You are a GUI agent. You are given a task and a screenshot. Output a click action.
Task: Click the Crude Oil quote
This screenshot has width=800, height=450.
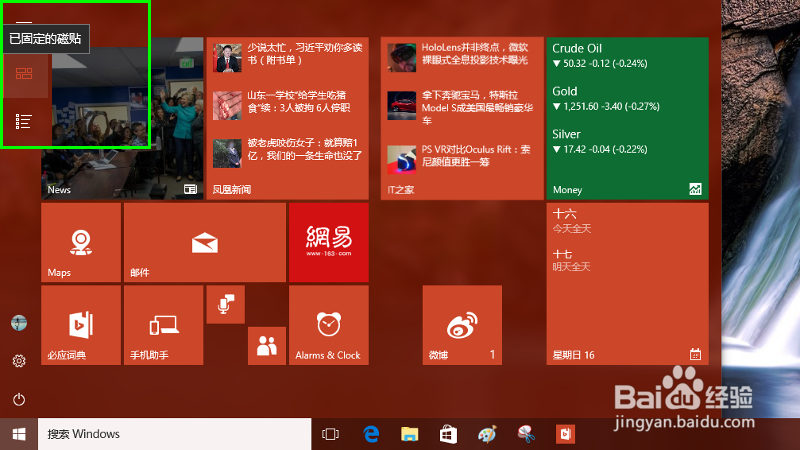(x=600, y=56)
